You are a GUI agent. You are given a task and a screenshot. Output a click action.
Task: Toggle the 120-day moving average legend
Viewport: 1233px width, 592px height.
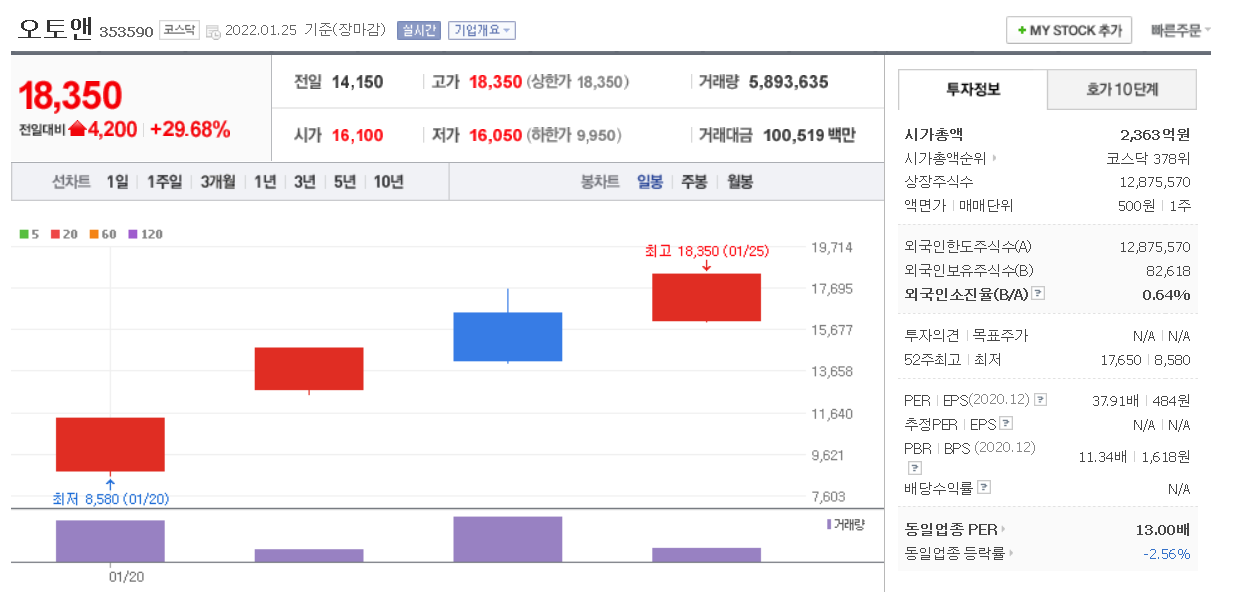[x=146, y=234]
